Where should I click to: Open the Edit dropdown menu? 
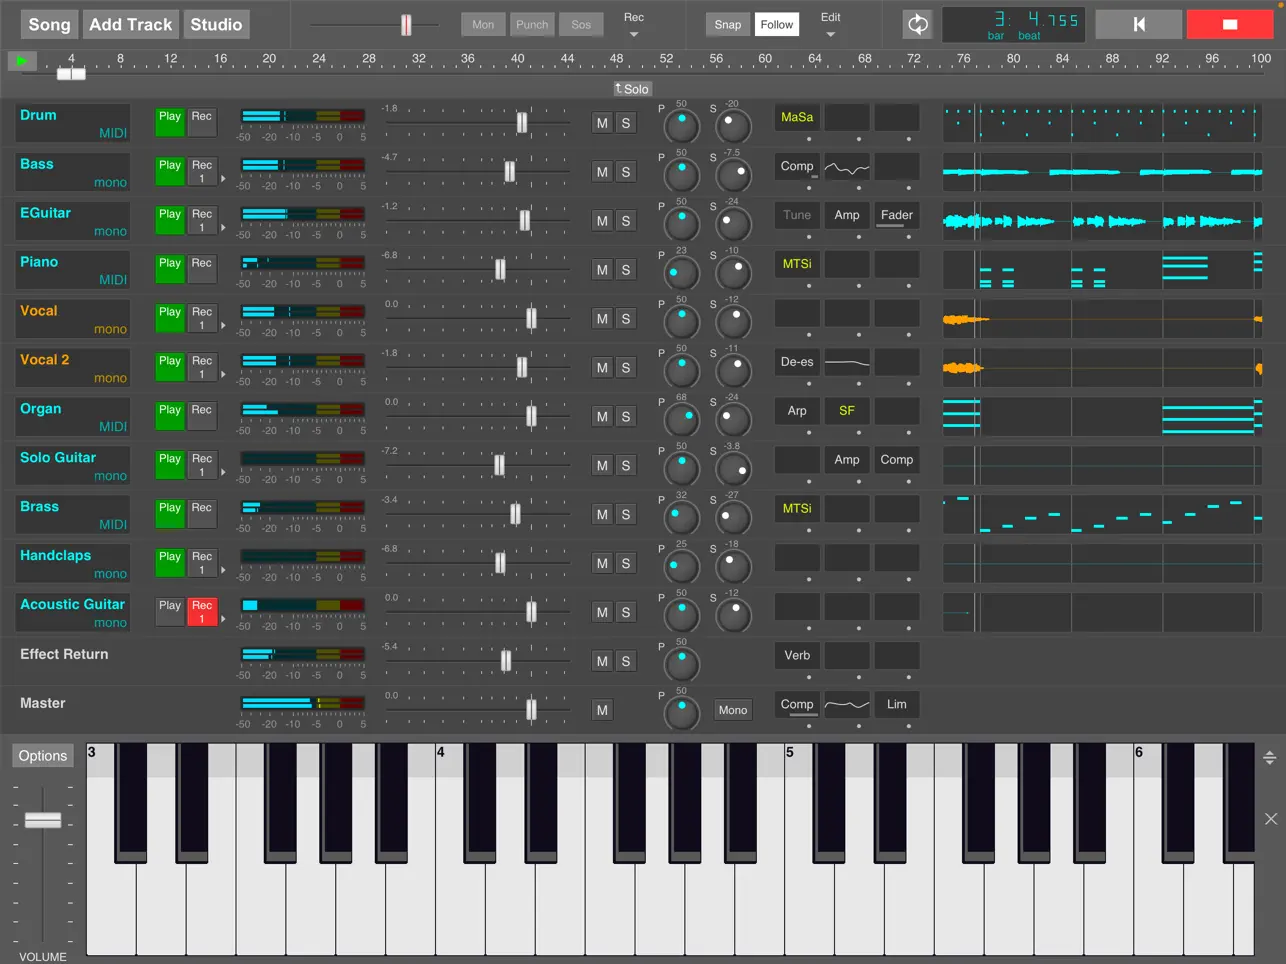click(x=830, y=24)
